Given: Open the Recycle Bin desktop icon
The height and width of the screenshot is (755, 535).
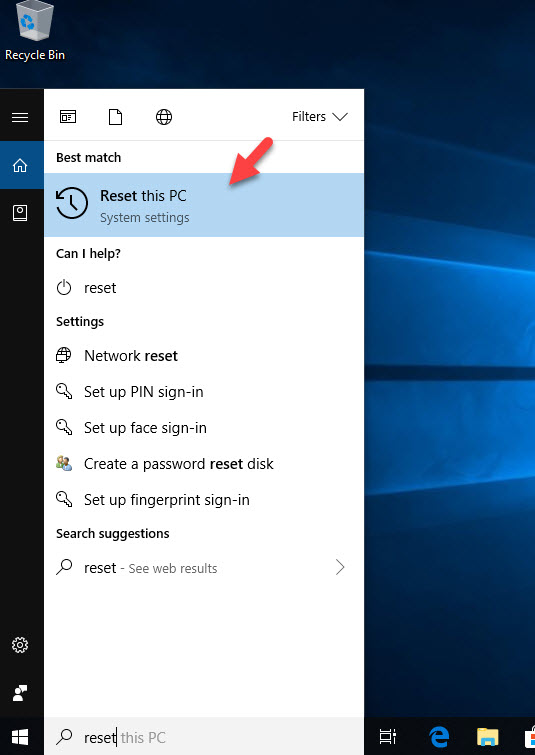Looking at the screenshot, I should [35, 31].
